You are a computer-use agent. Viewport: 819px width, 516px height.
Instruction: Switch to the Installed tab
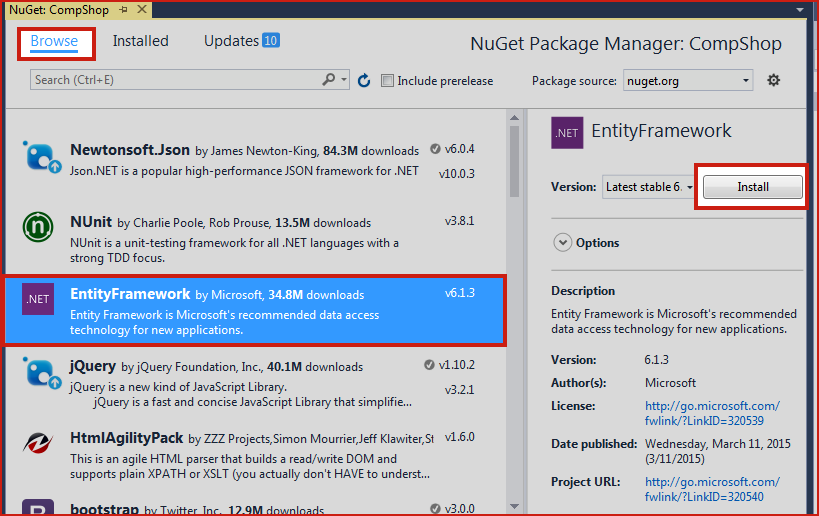pyautogui.click(x=141, y=41)
